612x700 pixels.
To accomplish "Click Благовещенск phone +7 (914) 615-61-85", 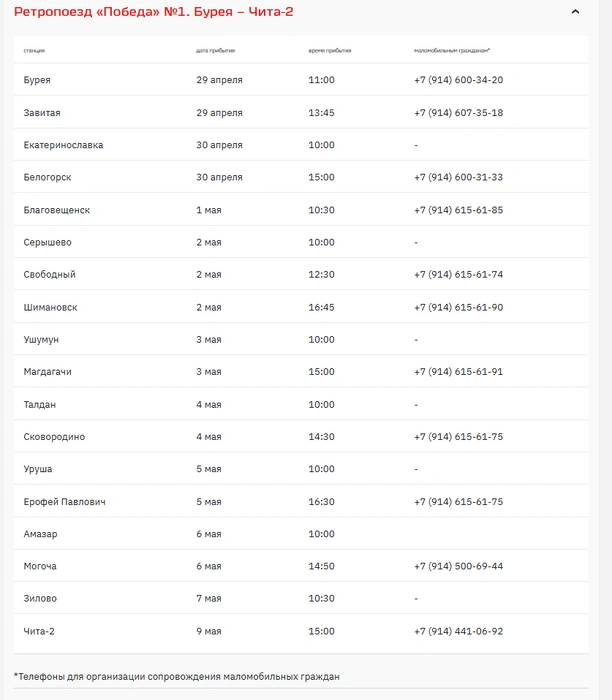I will [458, 210].
